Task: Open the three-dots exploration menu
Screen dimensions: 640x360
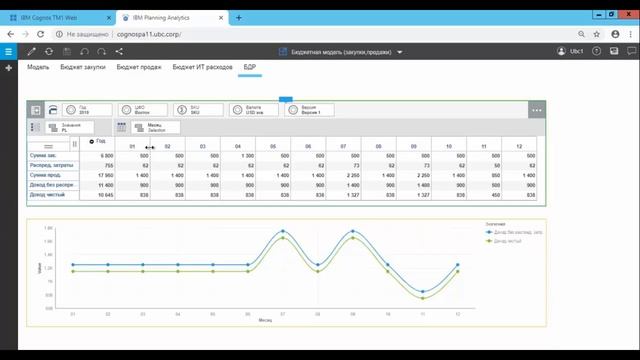Action: pyautogui.click(x=537, y=110)
